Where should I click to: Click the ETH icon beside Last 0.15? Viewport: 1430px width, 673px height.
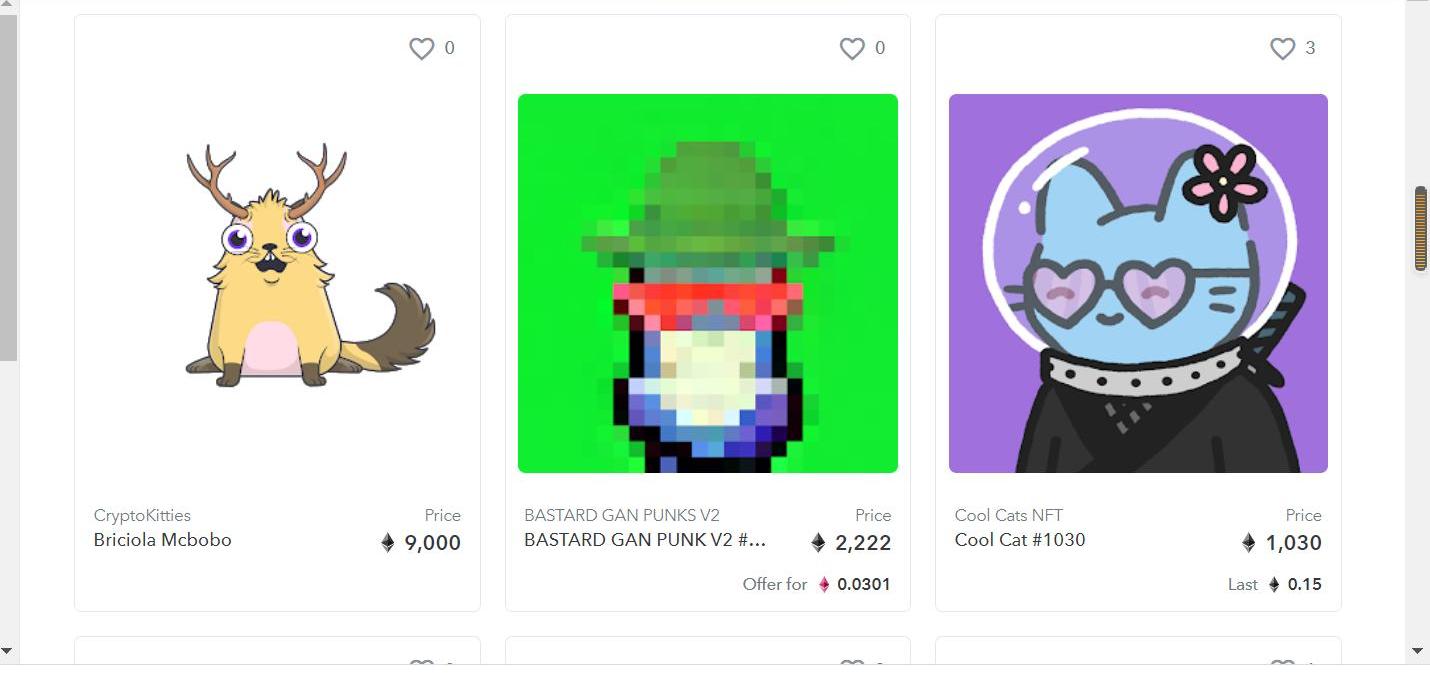(1274, 585)
